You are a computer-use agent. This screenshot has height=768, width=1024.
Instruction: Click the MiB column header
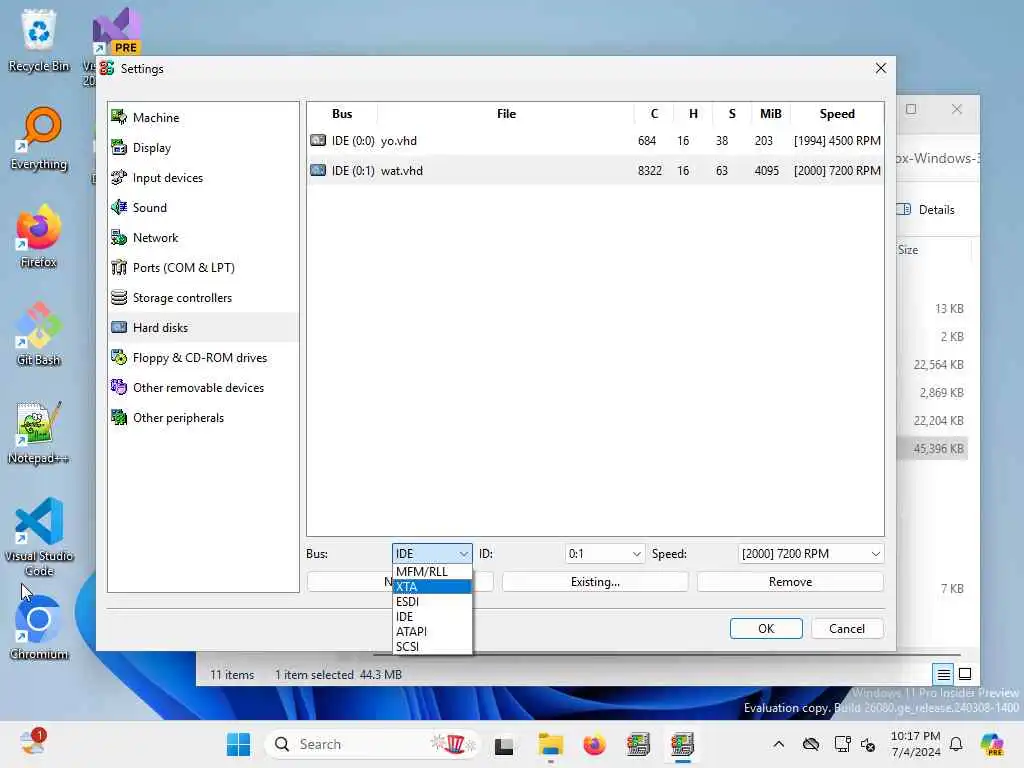click(x=771, y=114)
